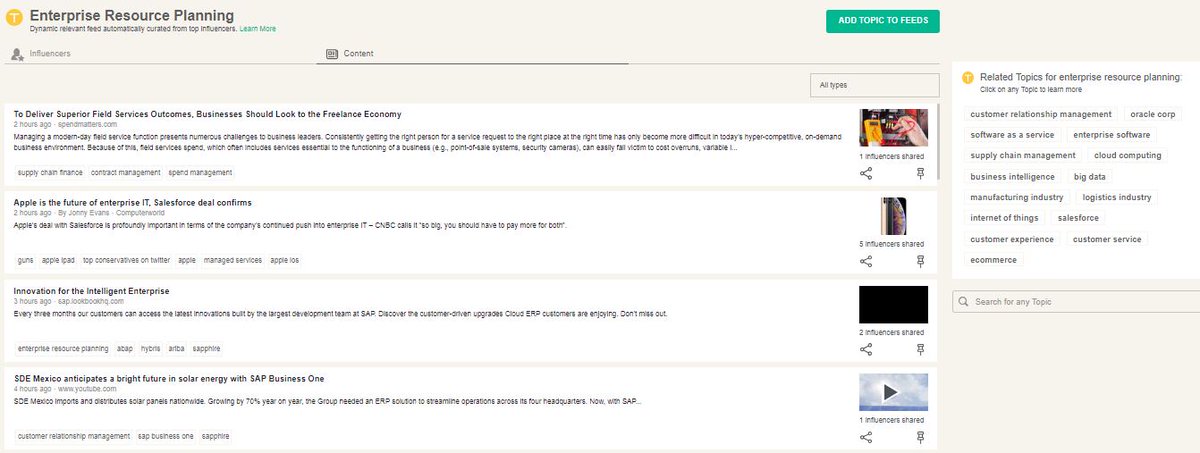Pin the Freelance Economy article
The height and width of the screenshot is (453, 1200).
921,174
